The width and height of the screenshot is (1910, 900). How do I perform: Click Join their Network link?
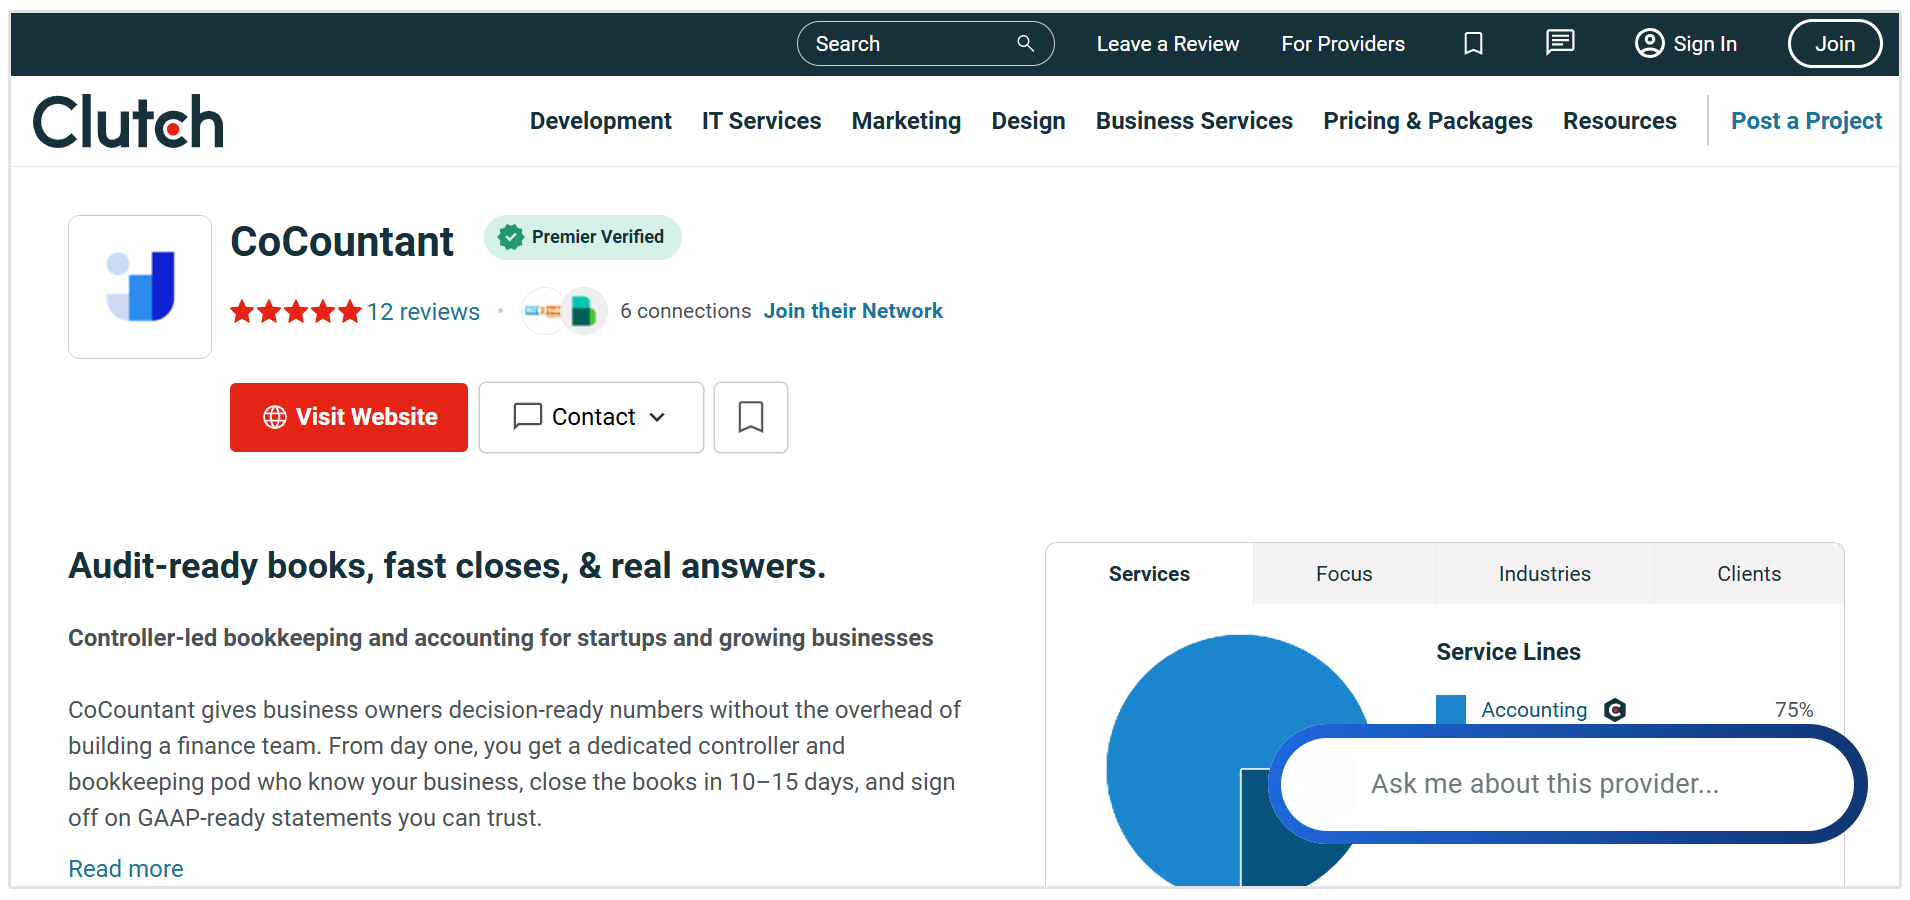tap(853, 311)
